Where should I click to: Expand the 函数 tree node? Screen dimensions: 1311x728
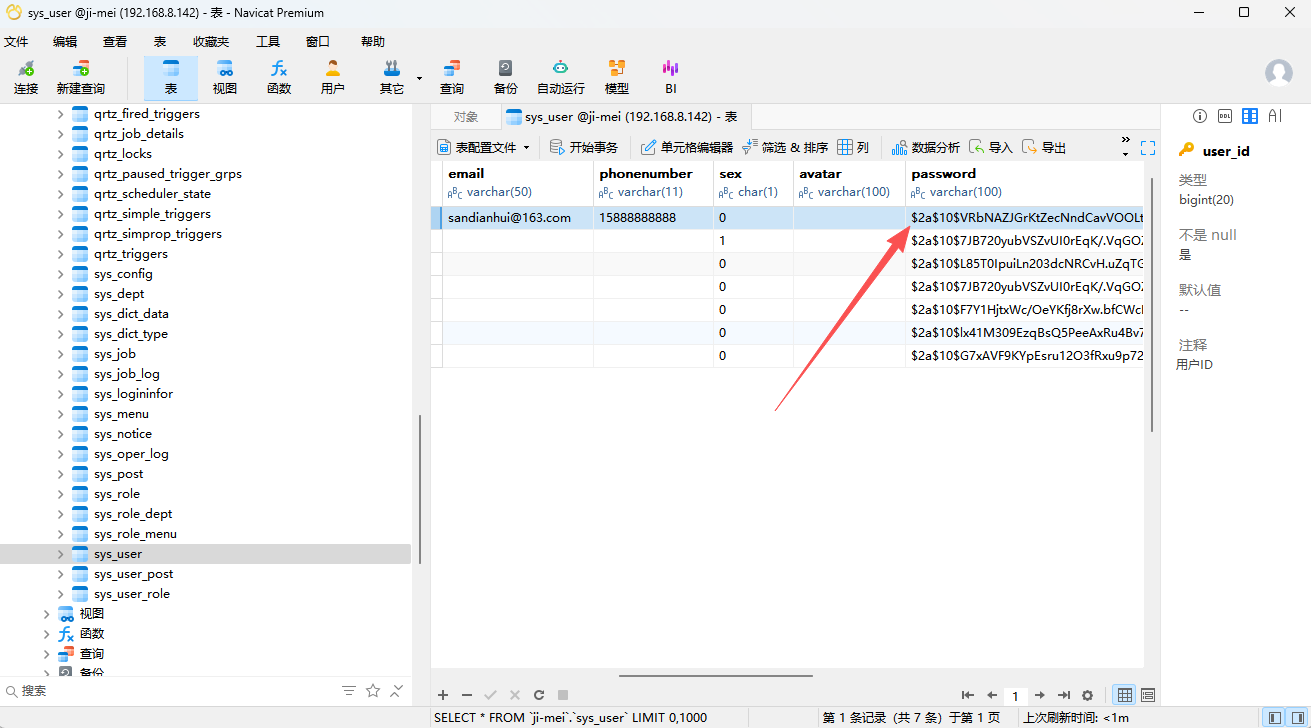[46, 634]
